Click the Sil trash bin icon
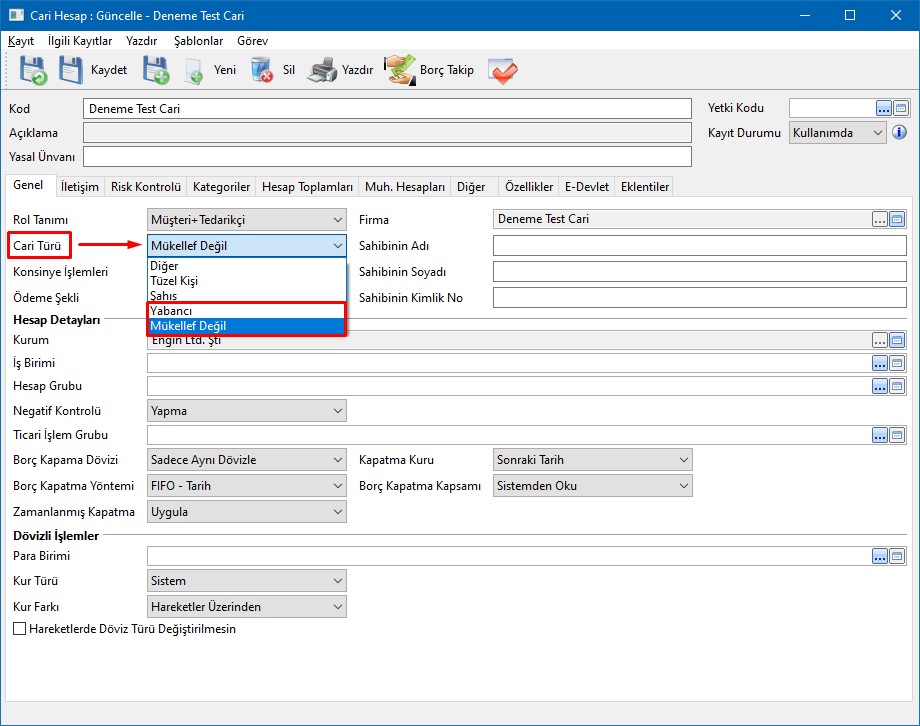 [x=262, y=70]
